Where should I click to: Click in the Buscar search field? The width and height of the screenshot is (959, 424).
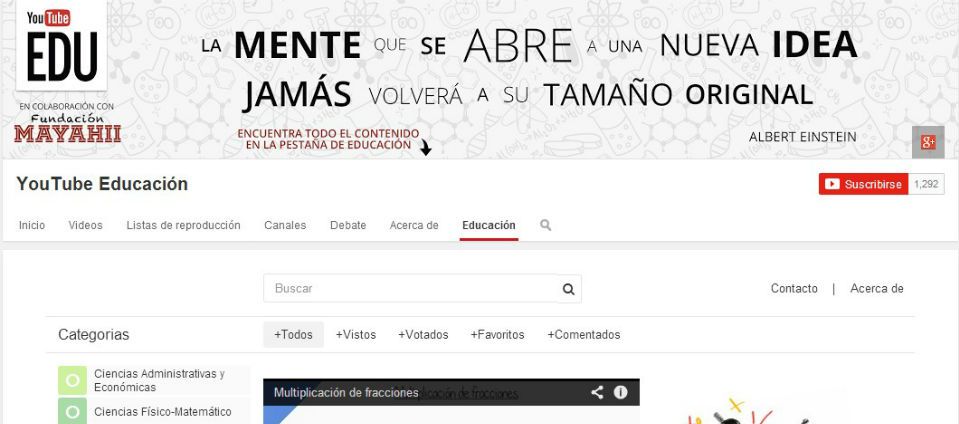pos(410,289)
